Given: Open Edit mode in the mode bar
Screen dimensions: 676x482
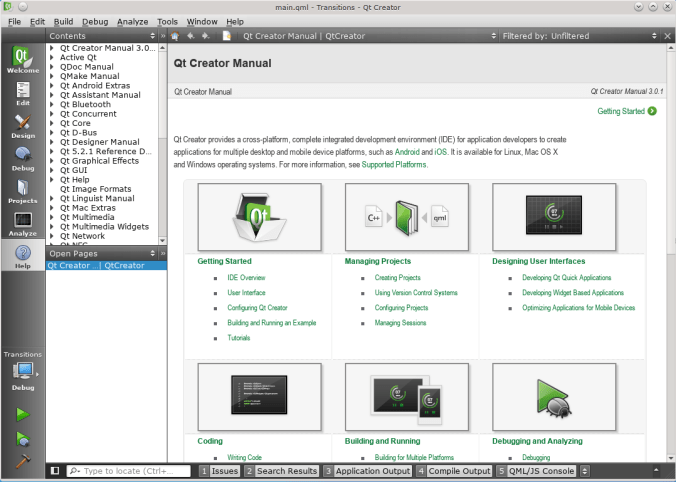Looking at the screenshot, I should click(22, 93).
